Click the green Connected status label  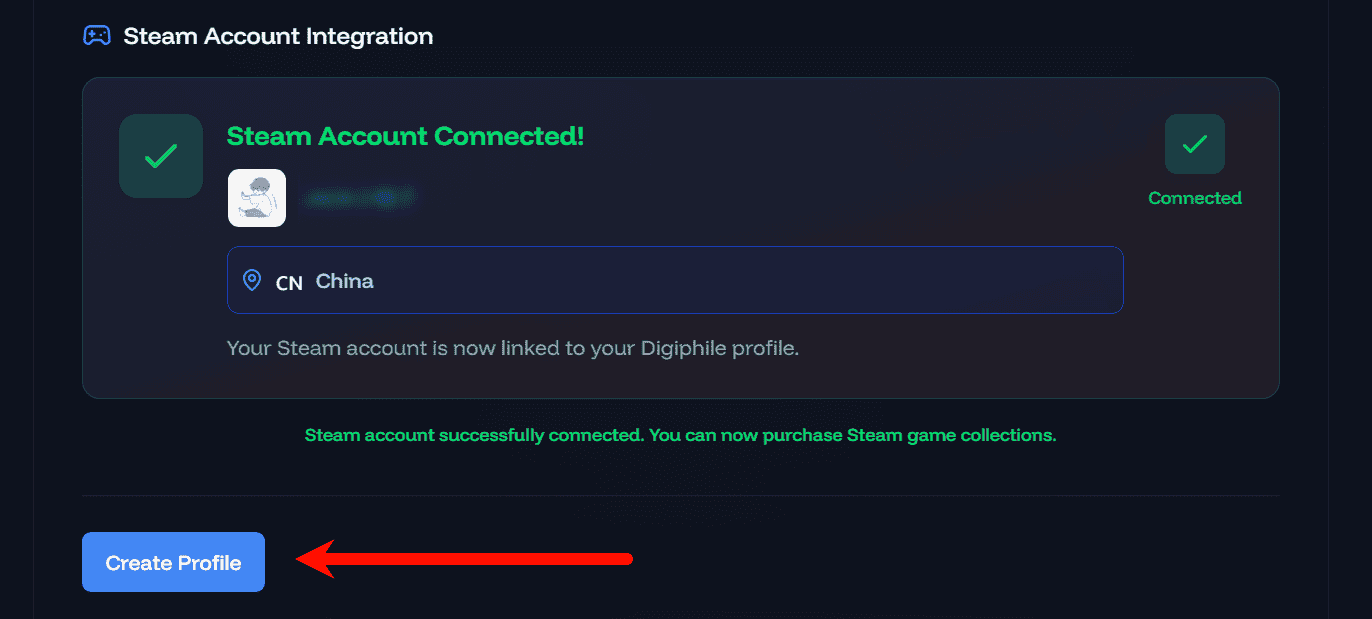tap(1194, 198)
